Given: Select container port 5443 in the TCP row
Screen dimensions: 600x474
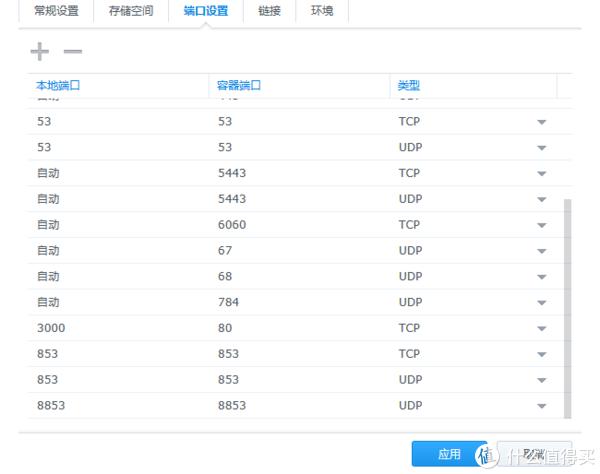Looking at the screenshot, I should [232, 173].
